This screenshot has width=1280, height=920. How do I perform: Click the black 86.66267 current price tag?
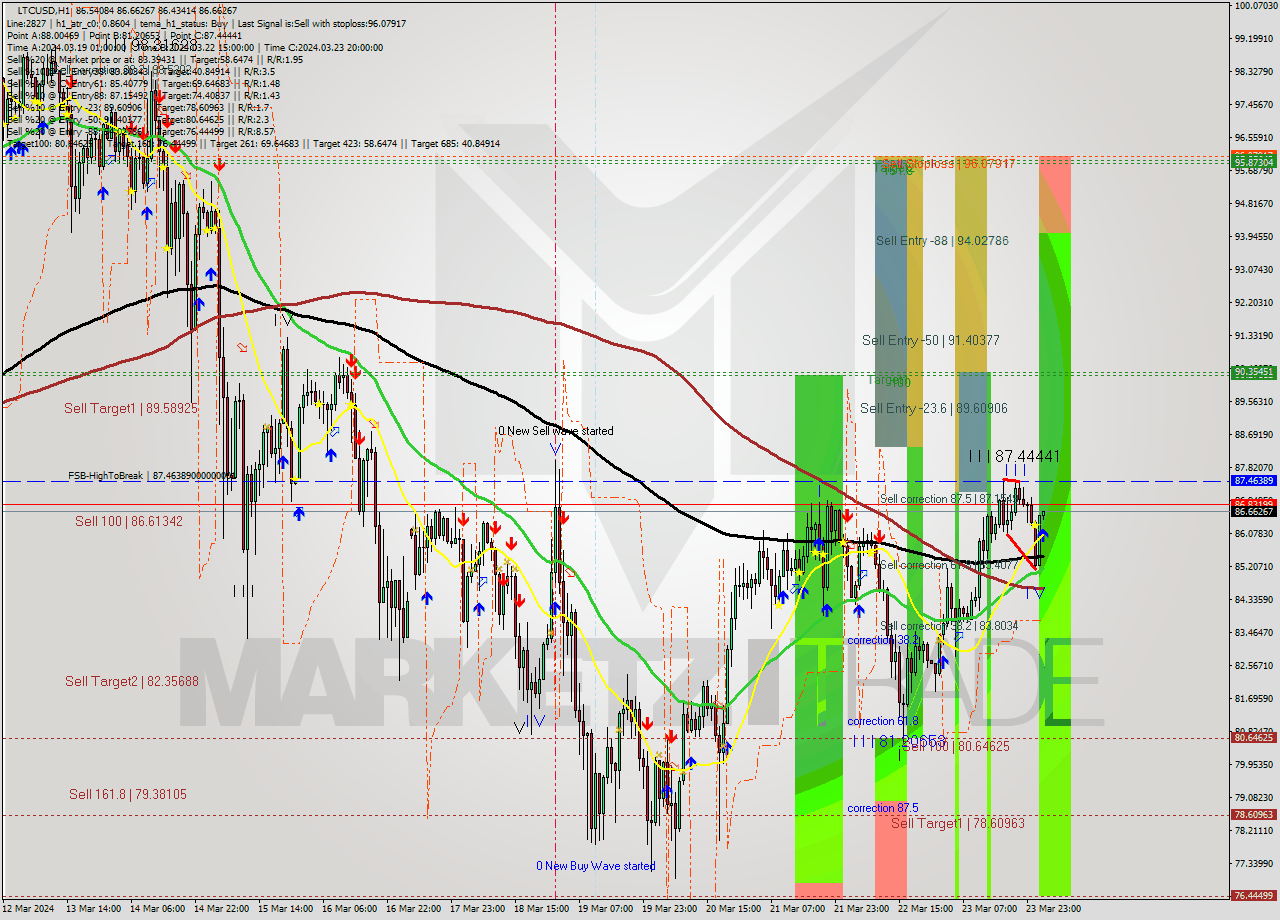pyautogui.click(x=1254, y=512)
